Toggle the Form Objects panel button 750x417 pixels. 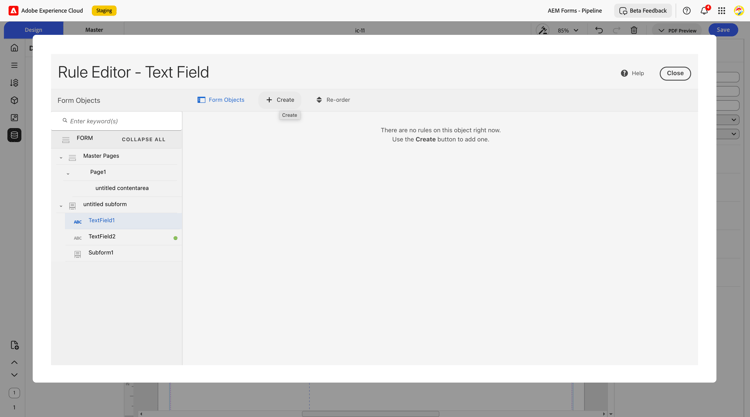(221, 100)
